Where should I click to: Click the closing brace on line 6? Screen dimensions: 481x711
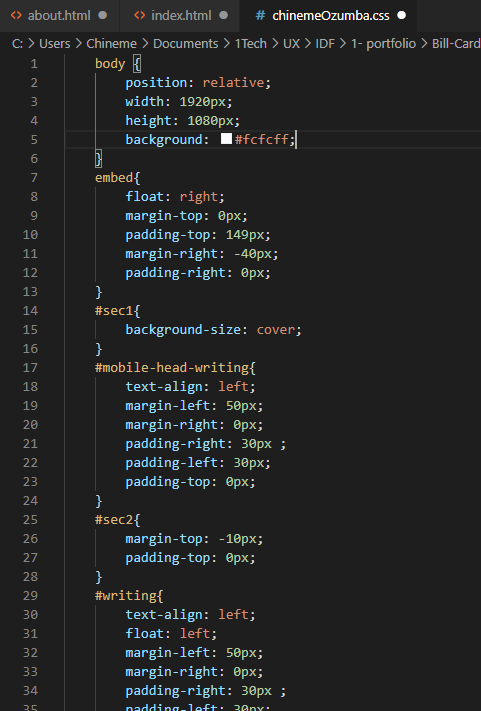pos(98,159)
